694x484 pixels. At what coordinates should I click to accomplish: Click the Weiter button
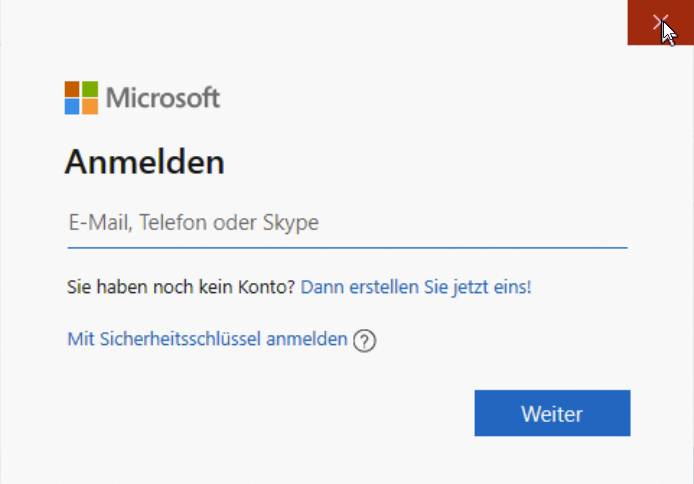[552, 413]
